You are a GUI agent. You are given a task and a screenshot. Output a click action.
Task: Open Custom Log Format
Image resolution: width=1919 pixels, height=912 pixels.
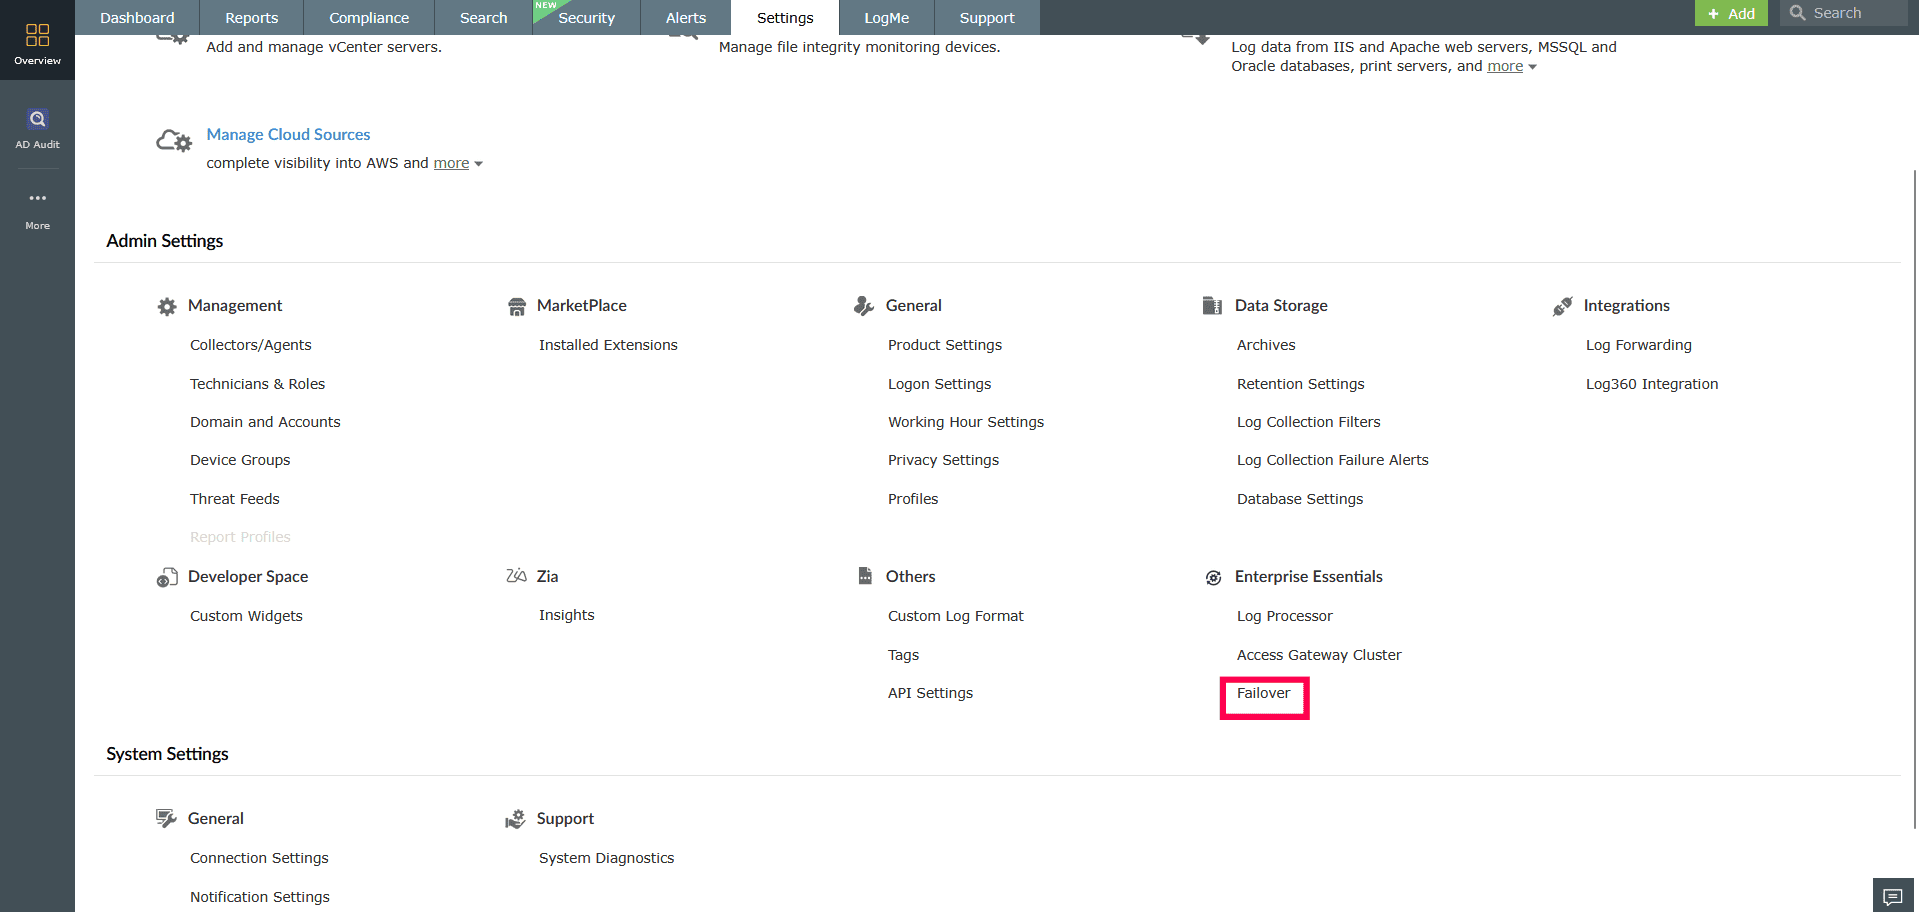pyautogui.click(x=956, y=616)
